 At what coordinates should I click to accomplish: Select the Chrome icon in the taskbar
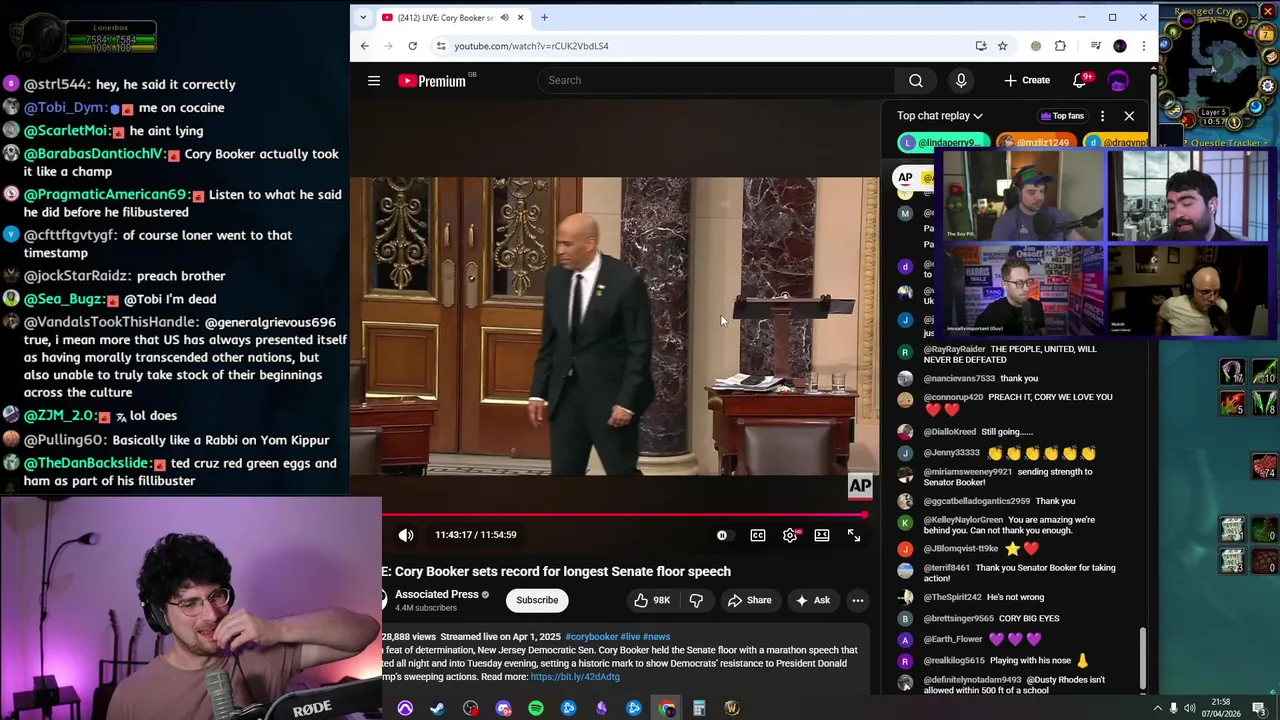click(x=667, y=709)
